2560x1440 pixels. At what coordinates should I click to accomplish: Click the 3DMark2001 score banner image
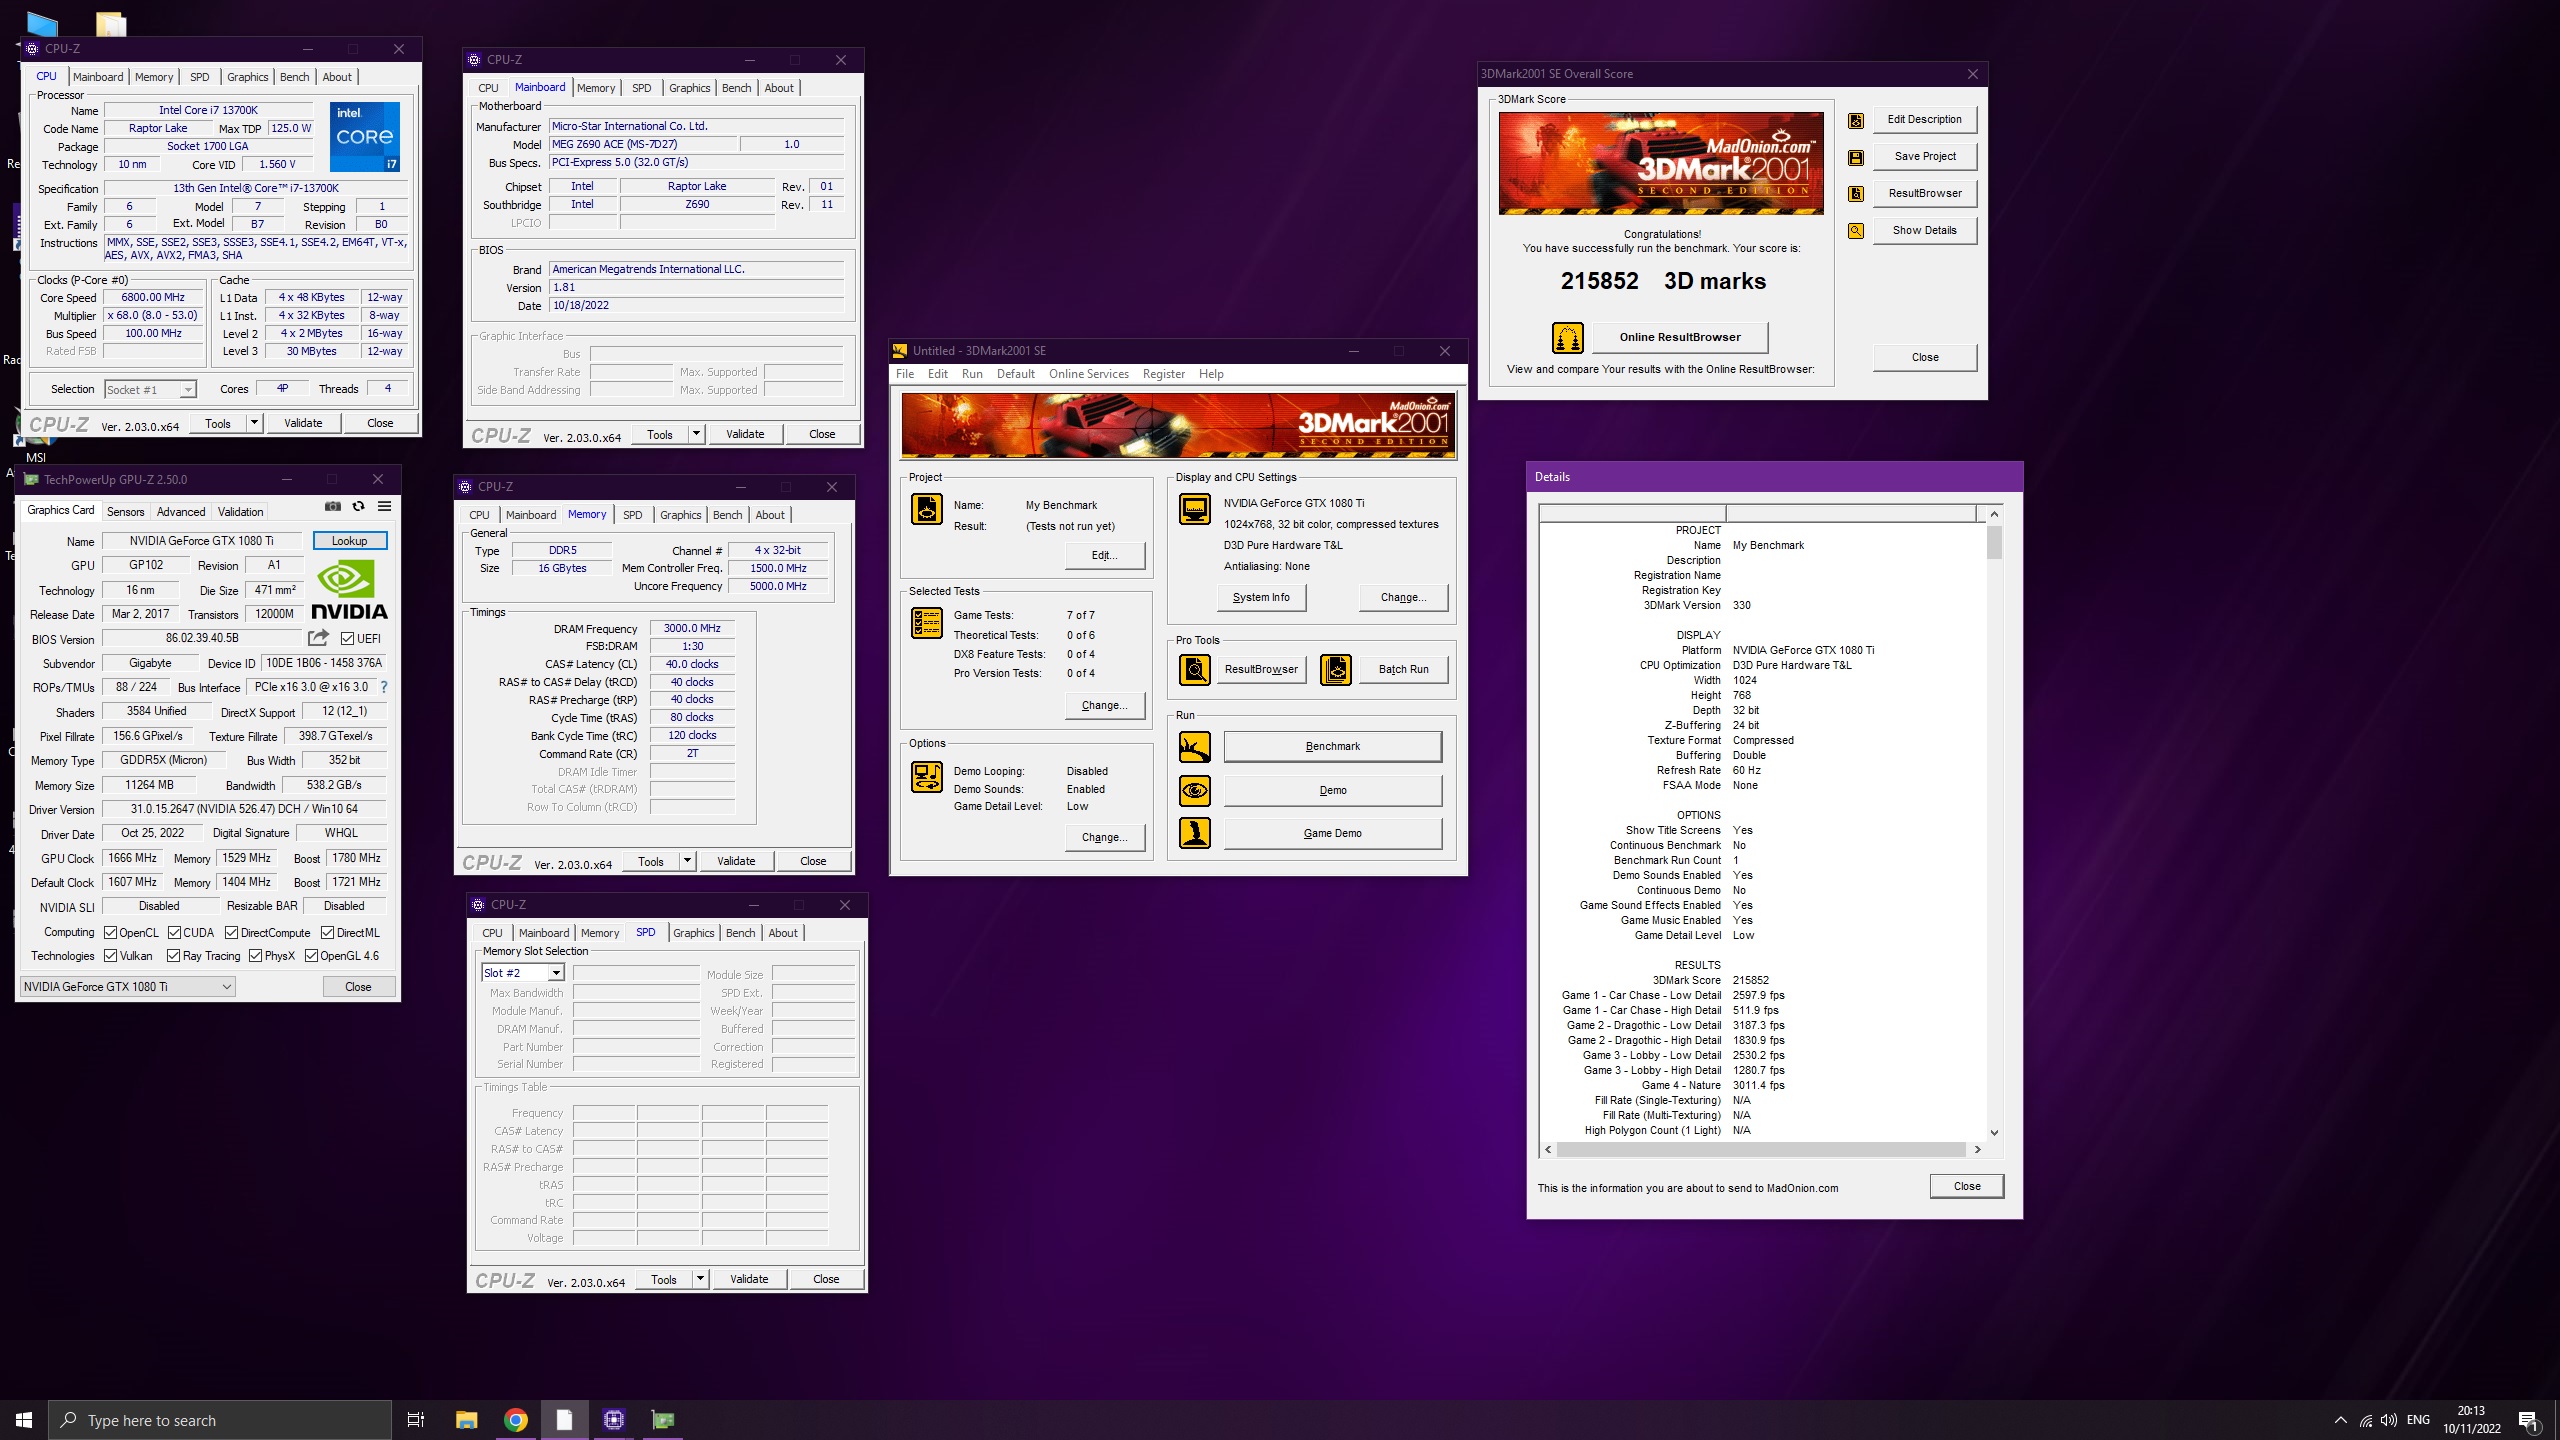[x=1661, y=163]
